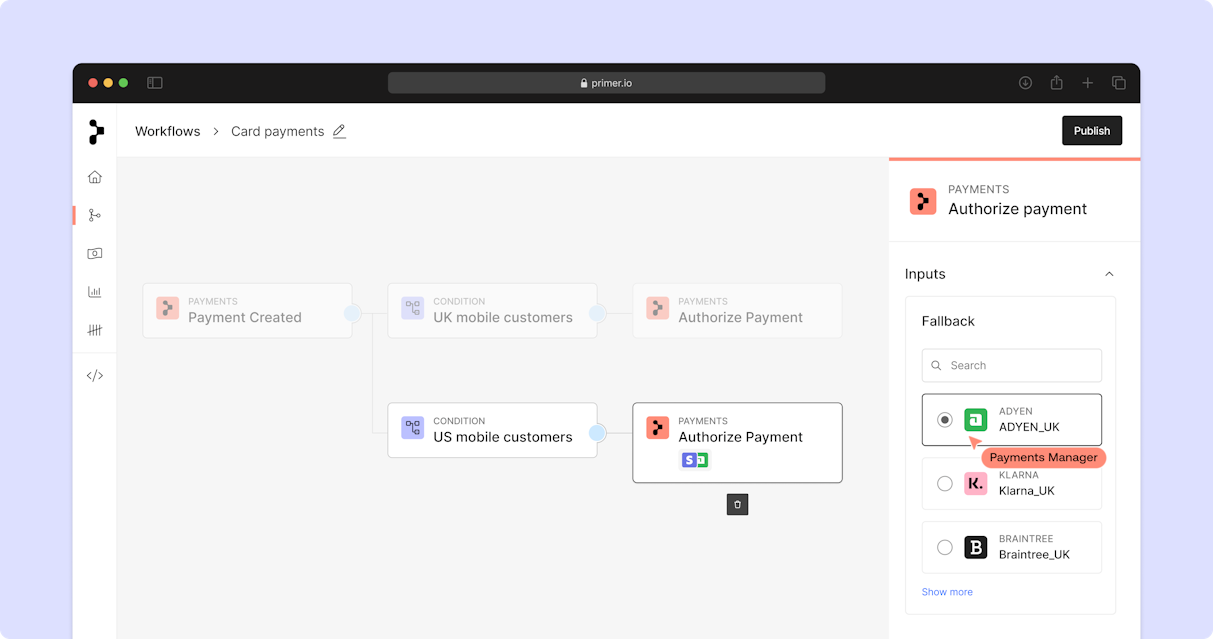The image size is (1213, 639).
Task: Click the browser share icon
Action: pos(1056,83)
